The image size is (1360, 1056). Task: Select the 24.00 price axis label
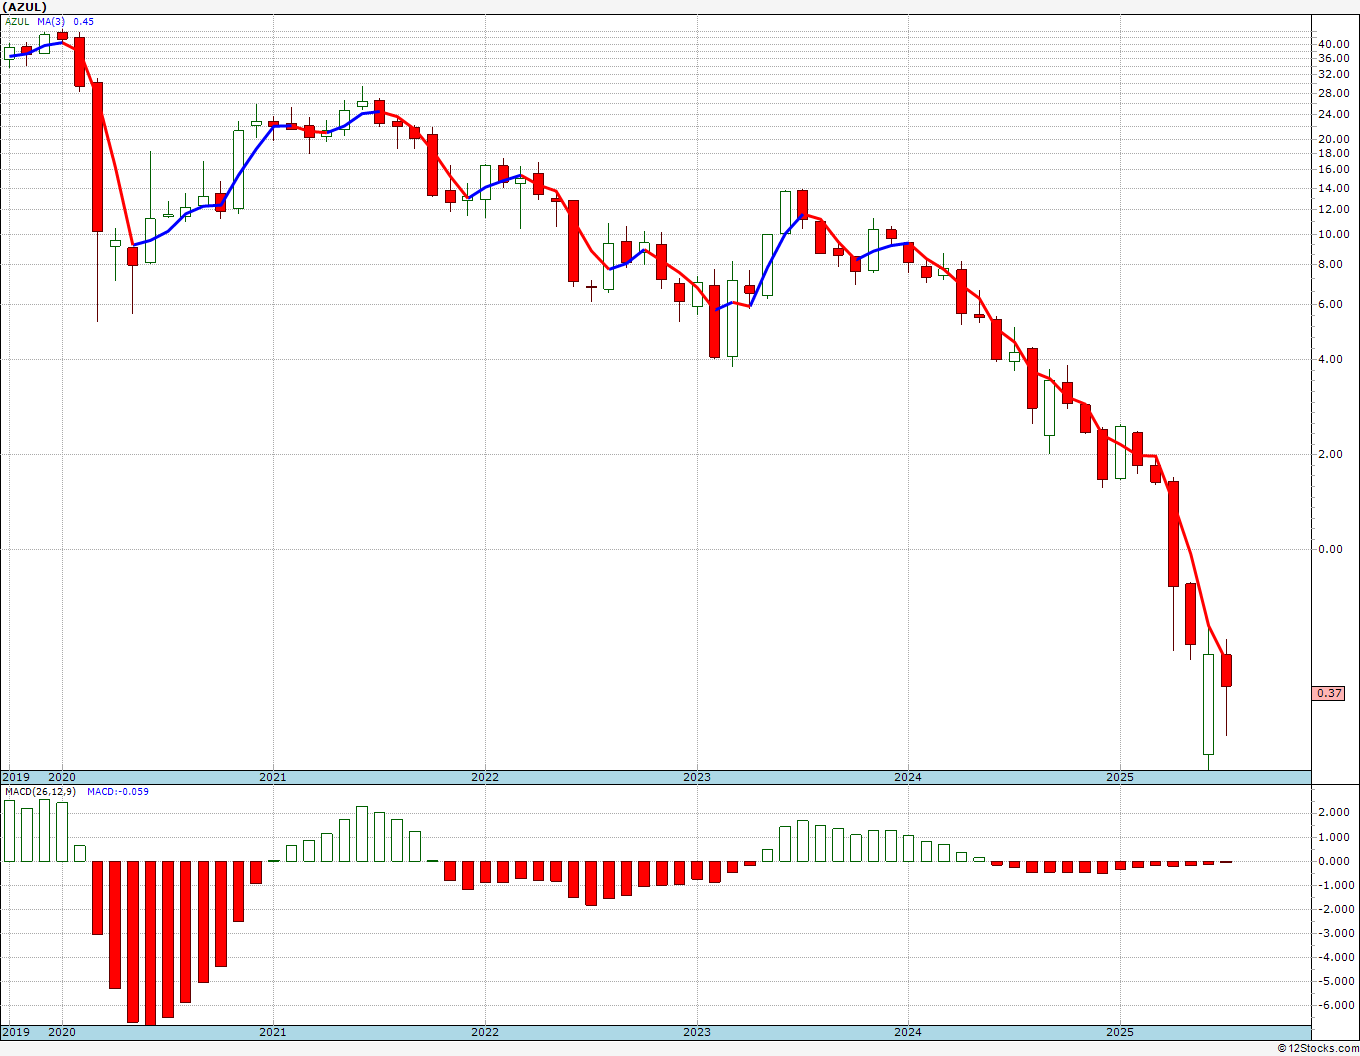pos(1333,115)
